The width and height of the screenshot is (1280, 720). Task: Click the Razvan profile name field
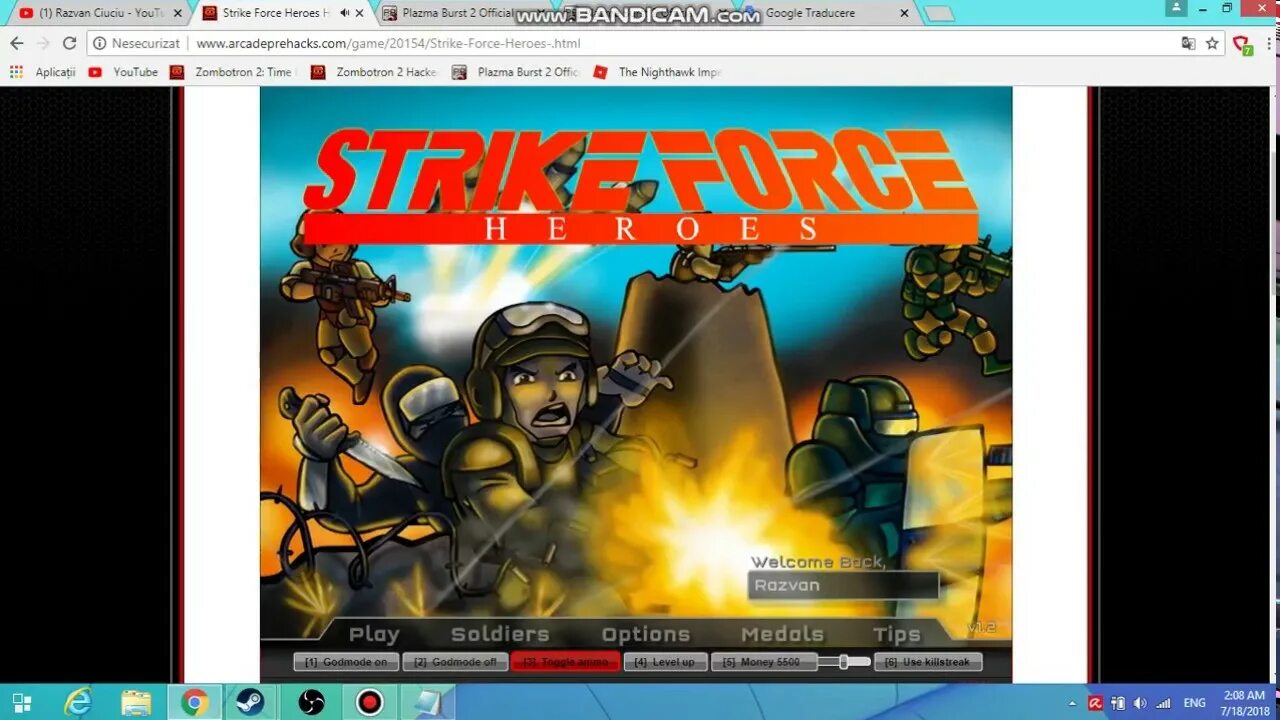pos(843,585)
